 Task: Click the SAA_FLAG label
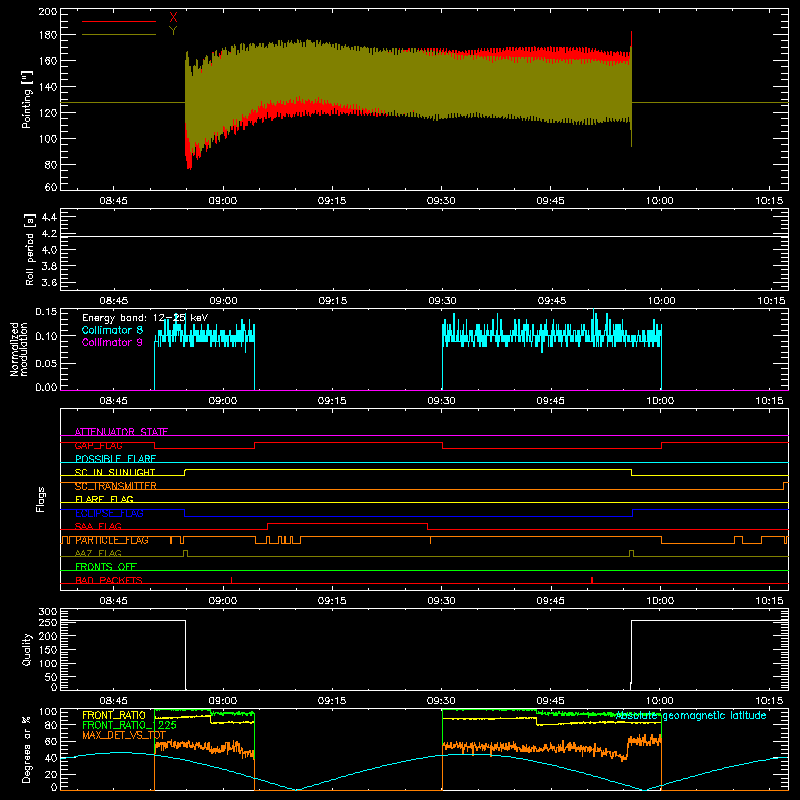(98, 526)
